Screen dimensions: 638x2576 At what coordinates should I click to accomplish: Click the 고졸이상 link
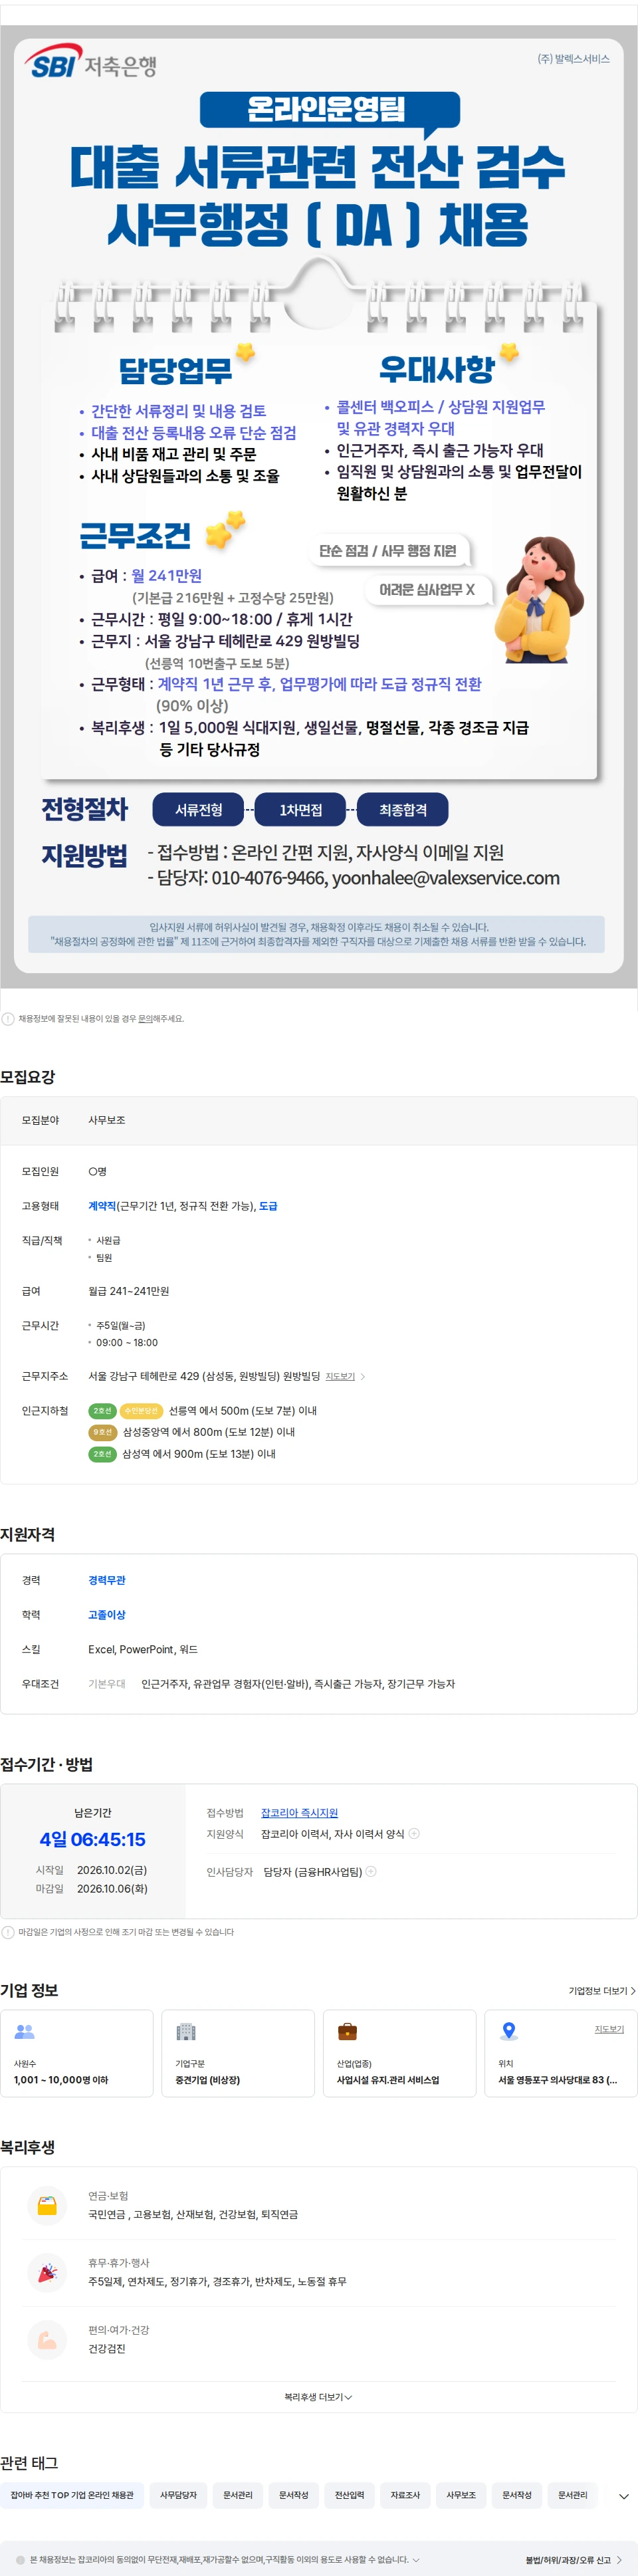click(107, 1615)
